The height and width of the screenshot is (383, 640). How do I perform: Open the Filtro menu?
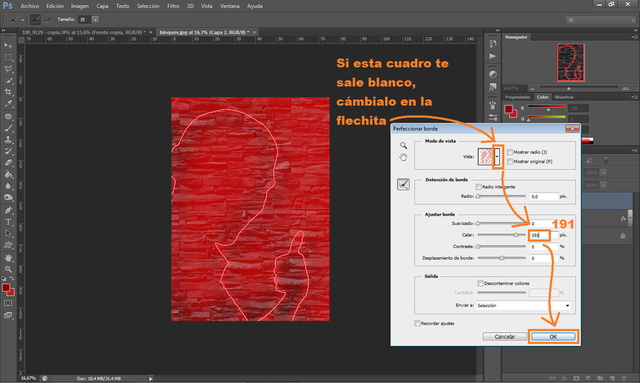click(173, 6)
